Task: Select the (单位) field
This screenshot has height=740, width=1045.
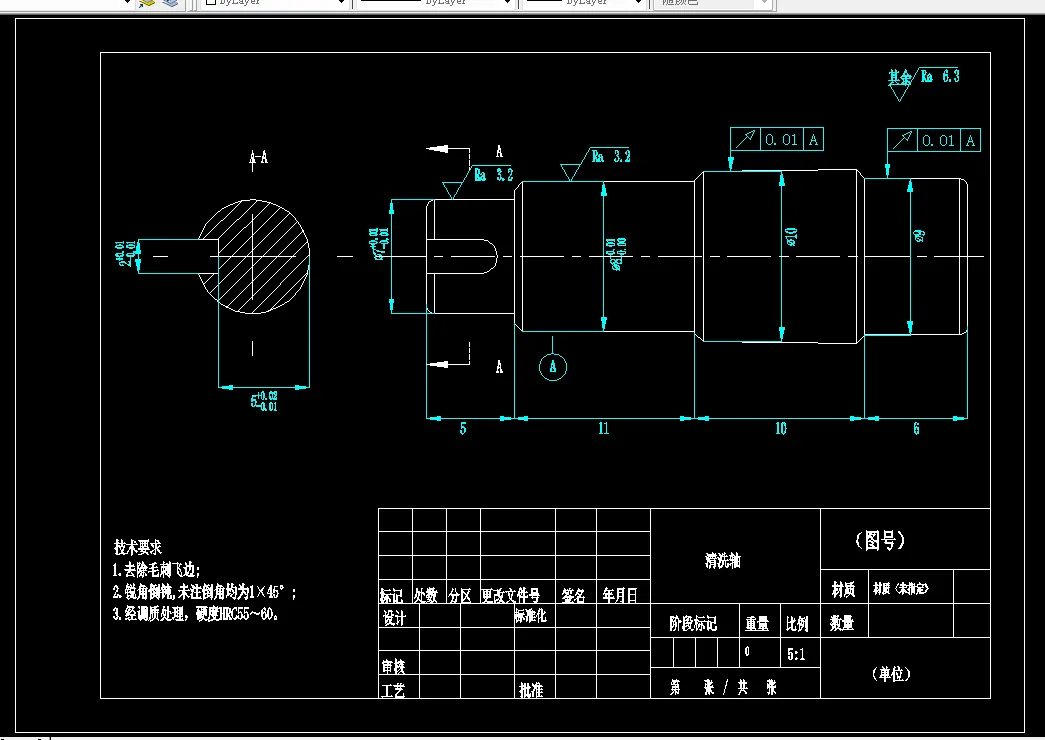Action: [891, 674]
